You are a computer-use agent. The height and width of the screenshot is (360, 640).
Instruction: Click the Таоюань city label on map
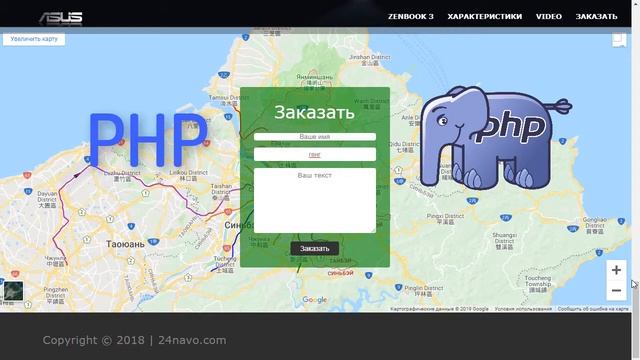125,244
